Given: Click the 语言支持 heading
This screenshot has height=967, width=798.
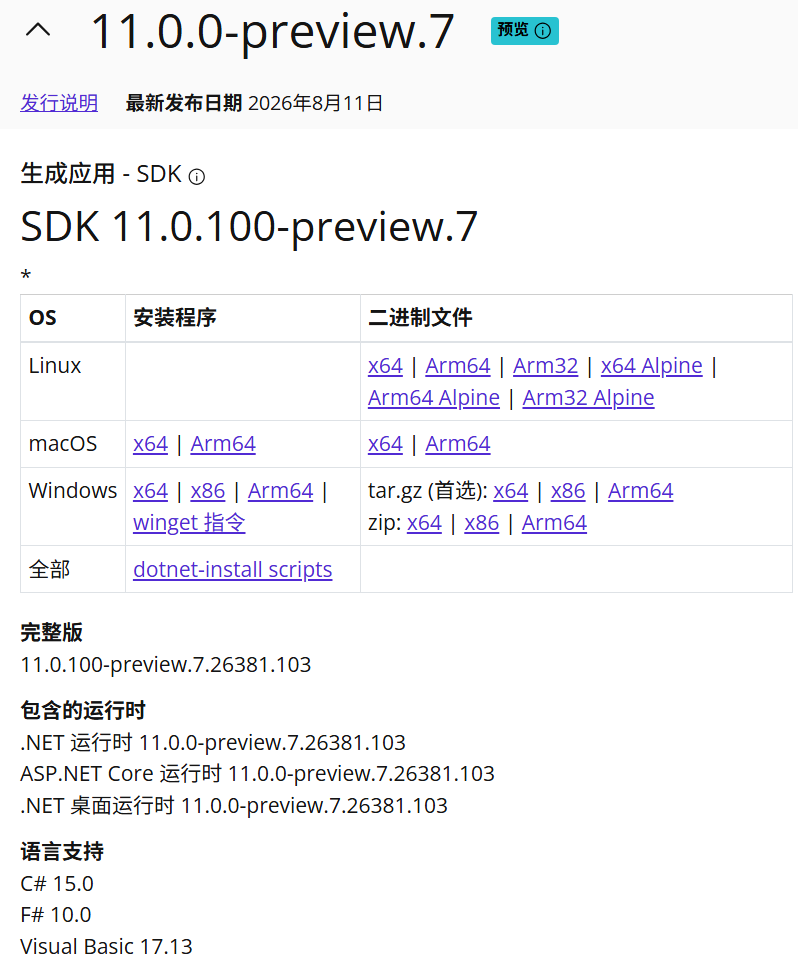Looking at the screenshot, I should coord(62,852).
